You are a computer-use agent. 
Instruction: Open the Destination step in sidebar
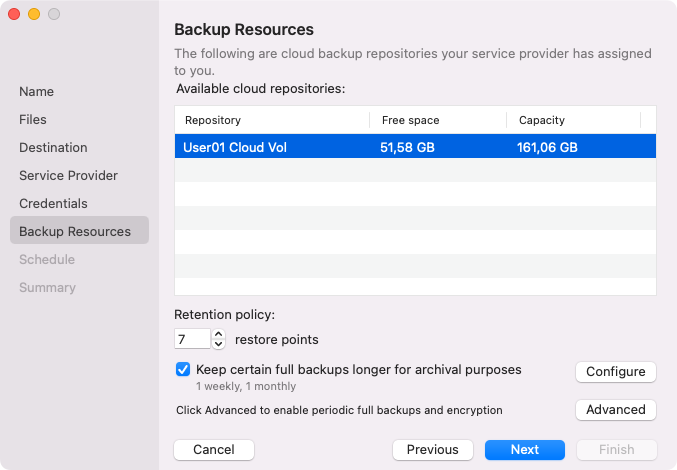click(x=53, y=147)
